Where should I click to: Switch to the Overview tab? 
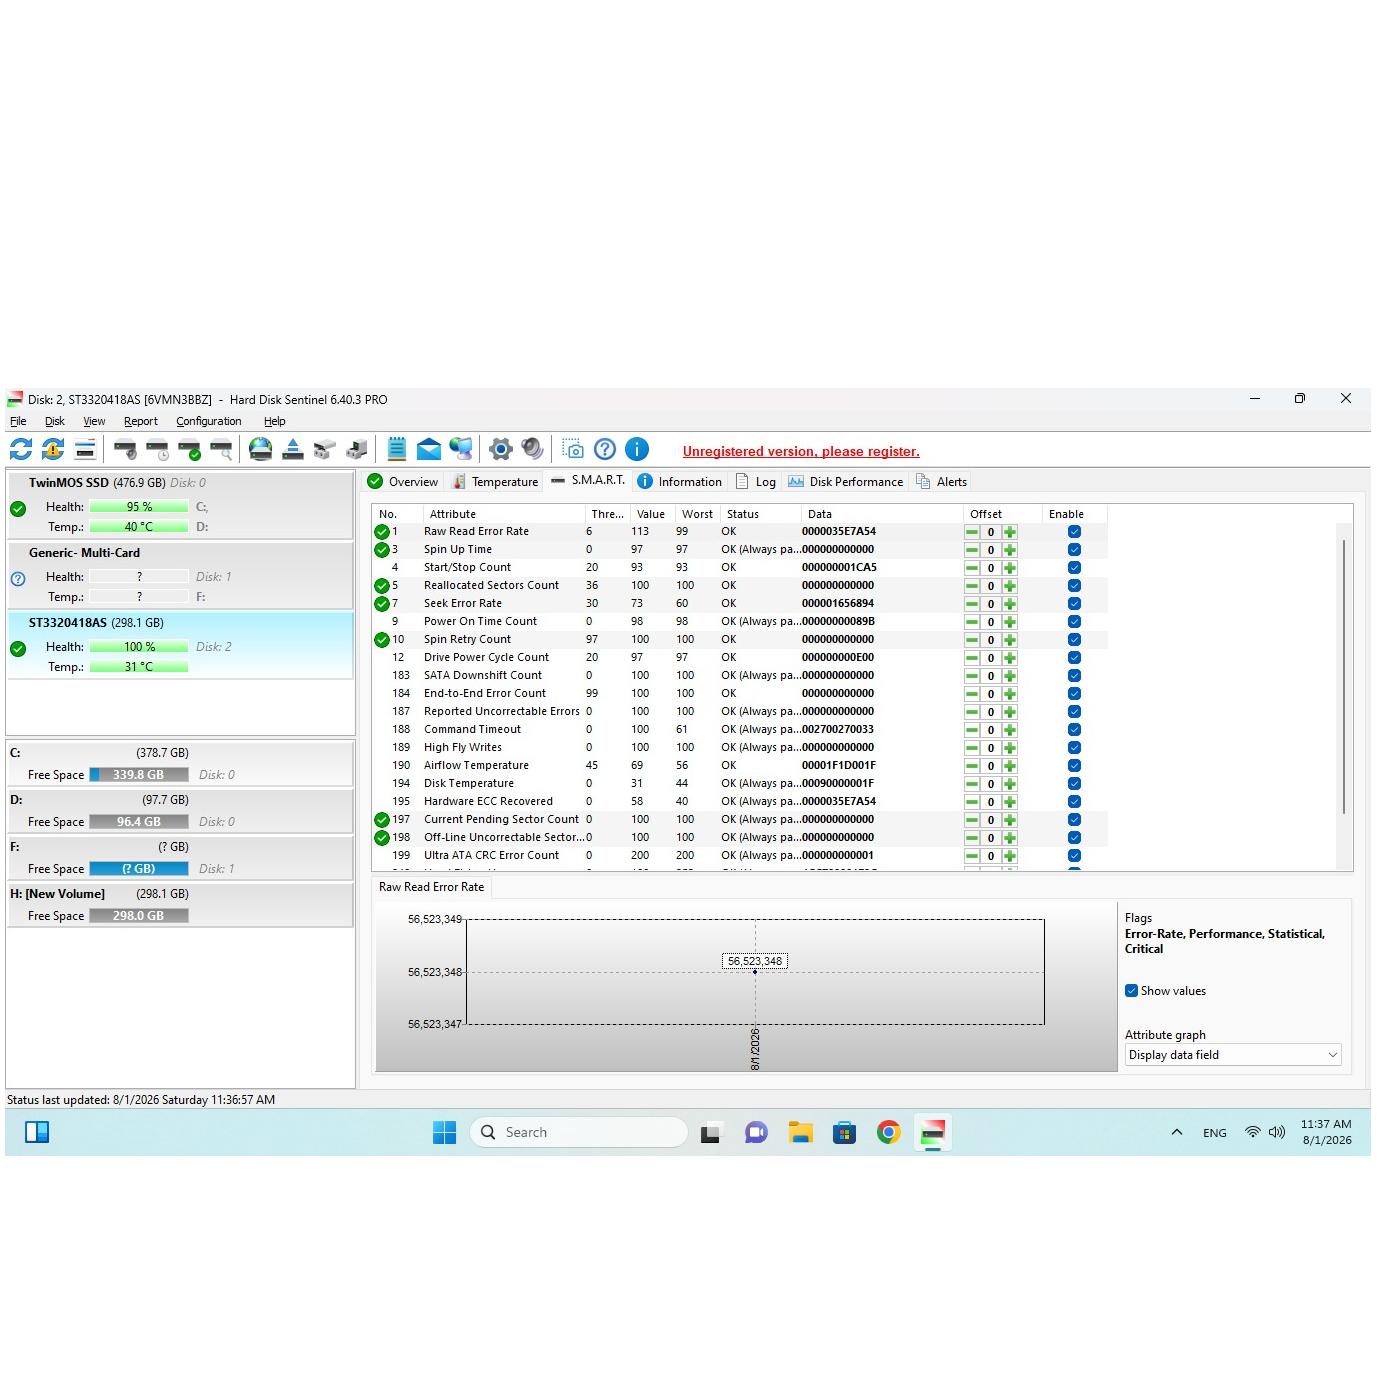pos(403,482)
